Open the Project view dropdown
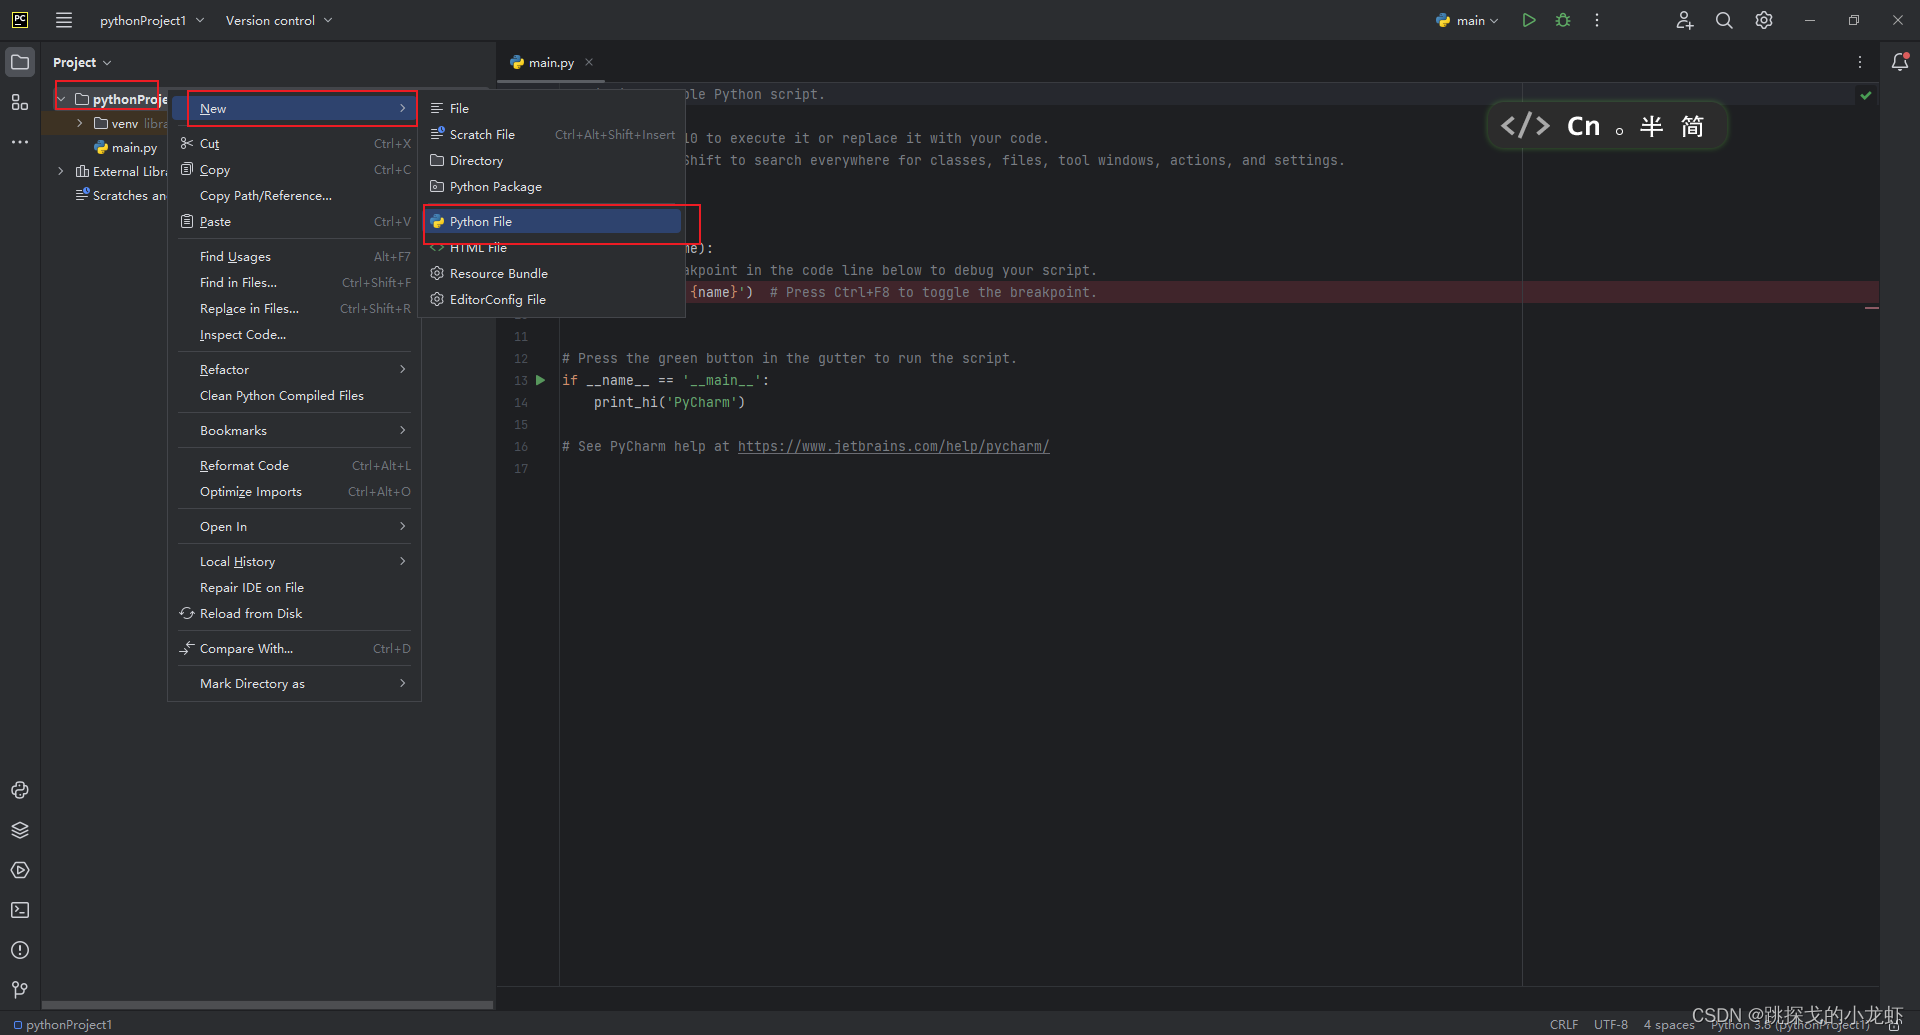 [82, 62]
